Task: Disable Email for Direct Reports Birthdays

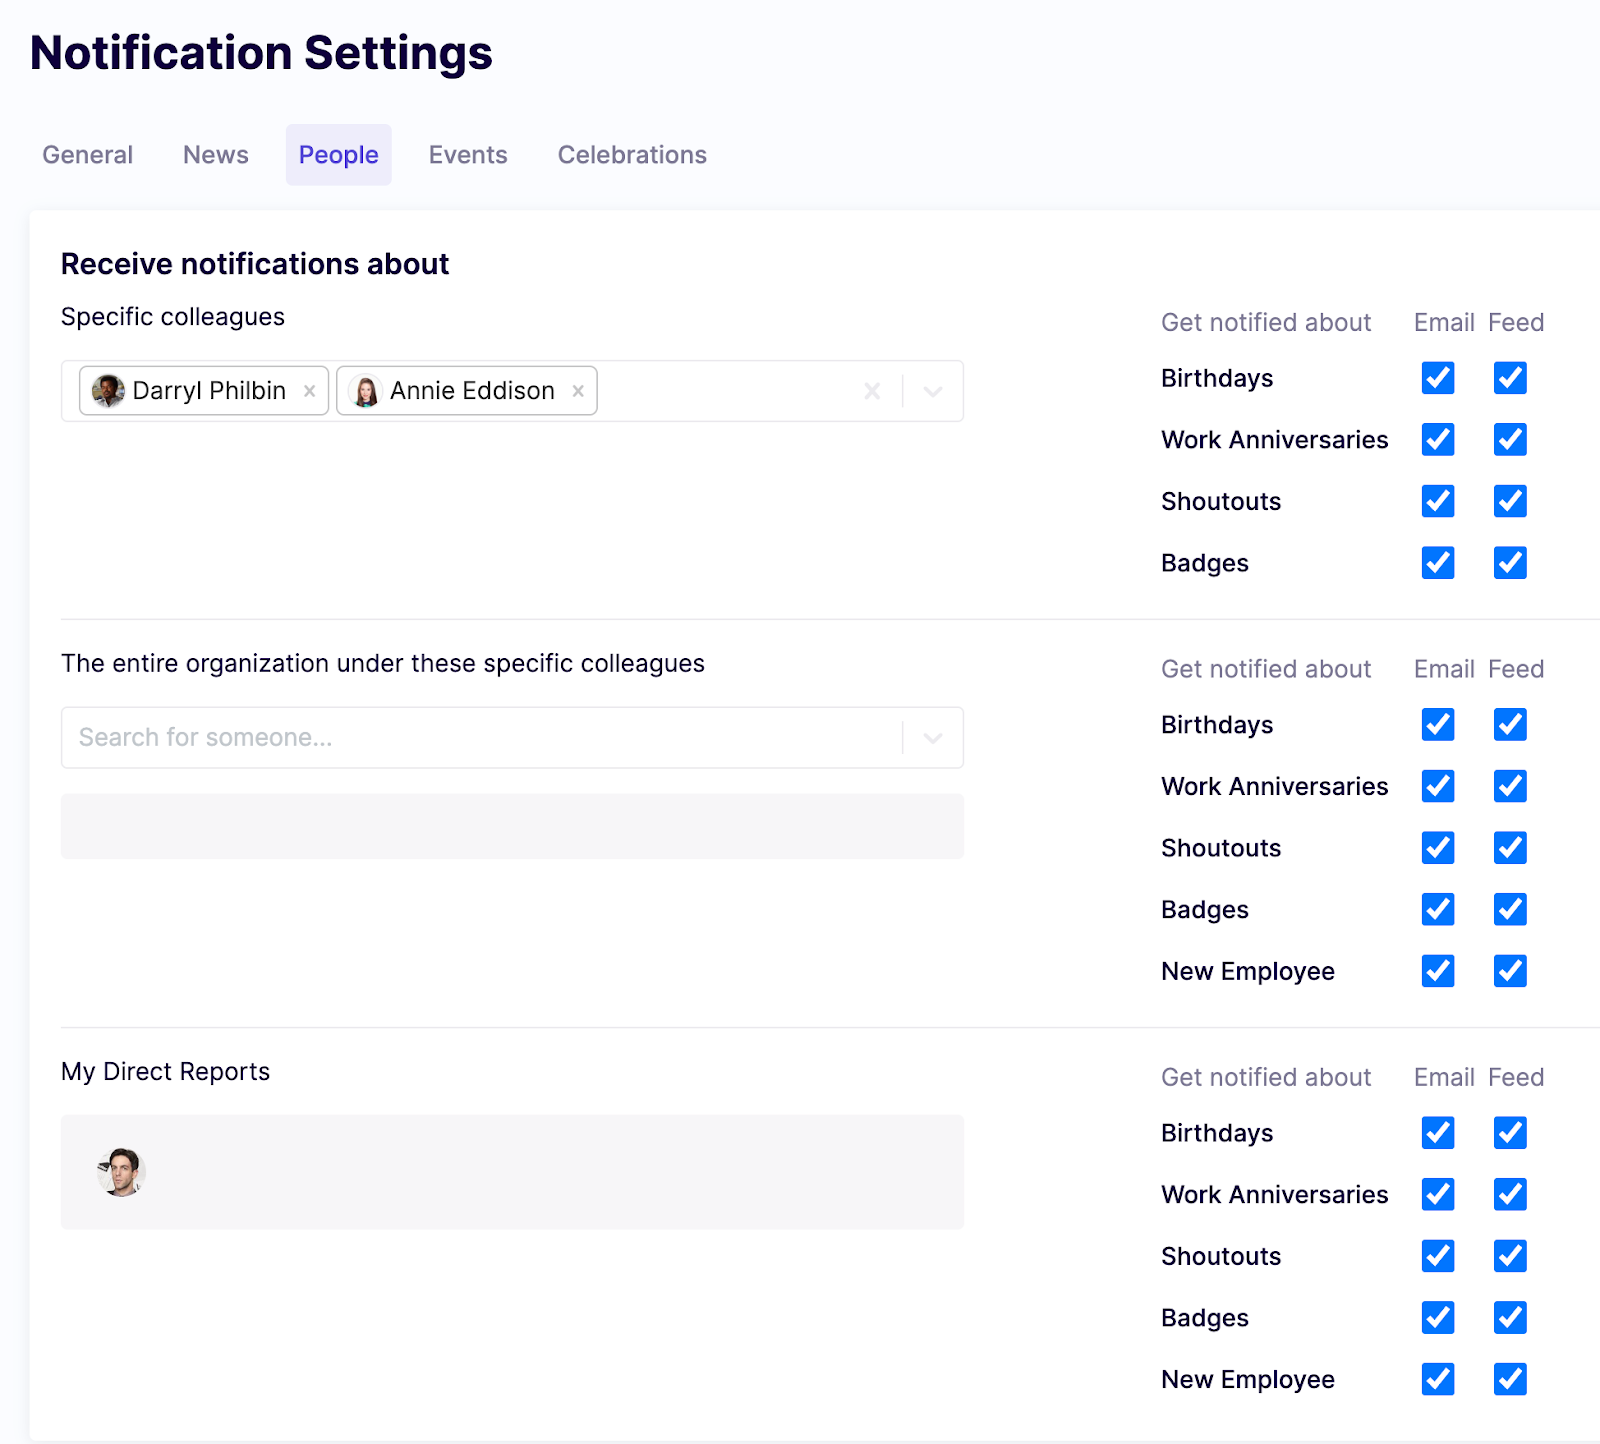Action: (1438, 1133)
